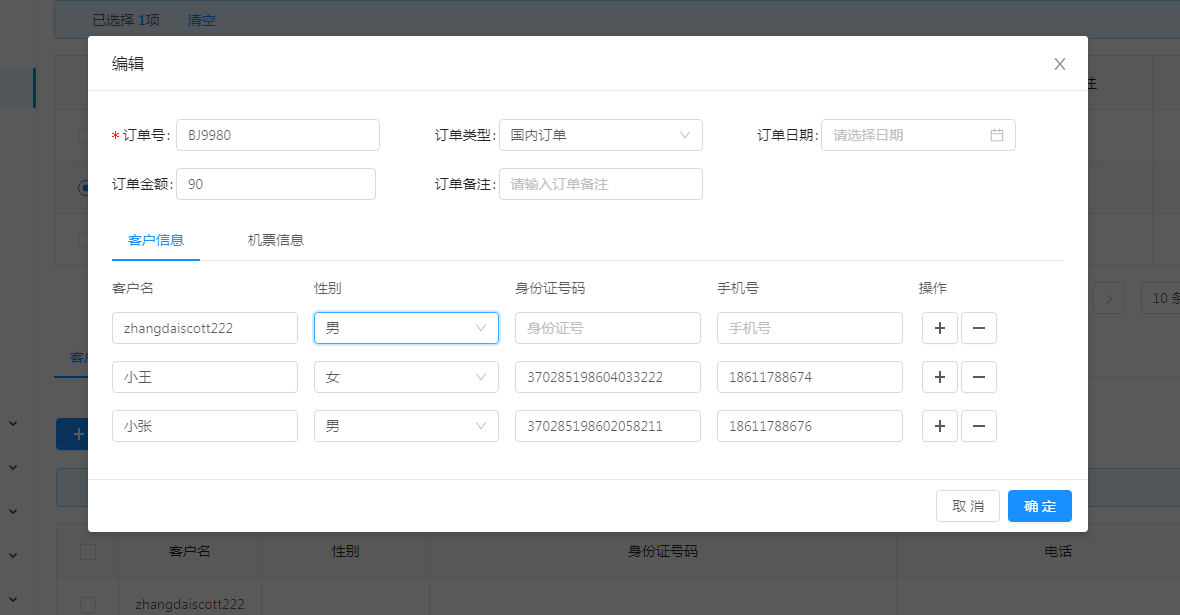1180x615 pixels.
Task: Click the add row icon beside zhangdaiscott222
Action: 939,327
